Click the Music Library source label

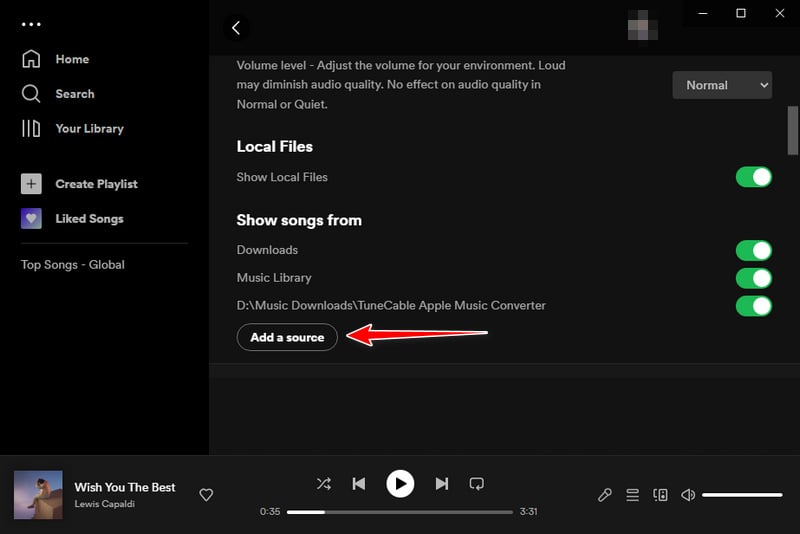click(x=274, y=278)
